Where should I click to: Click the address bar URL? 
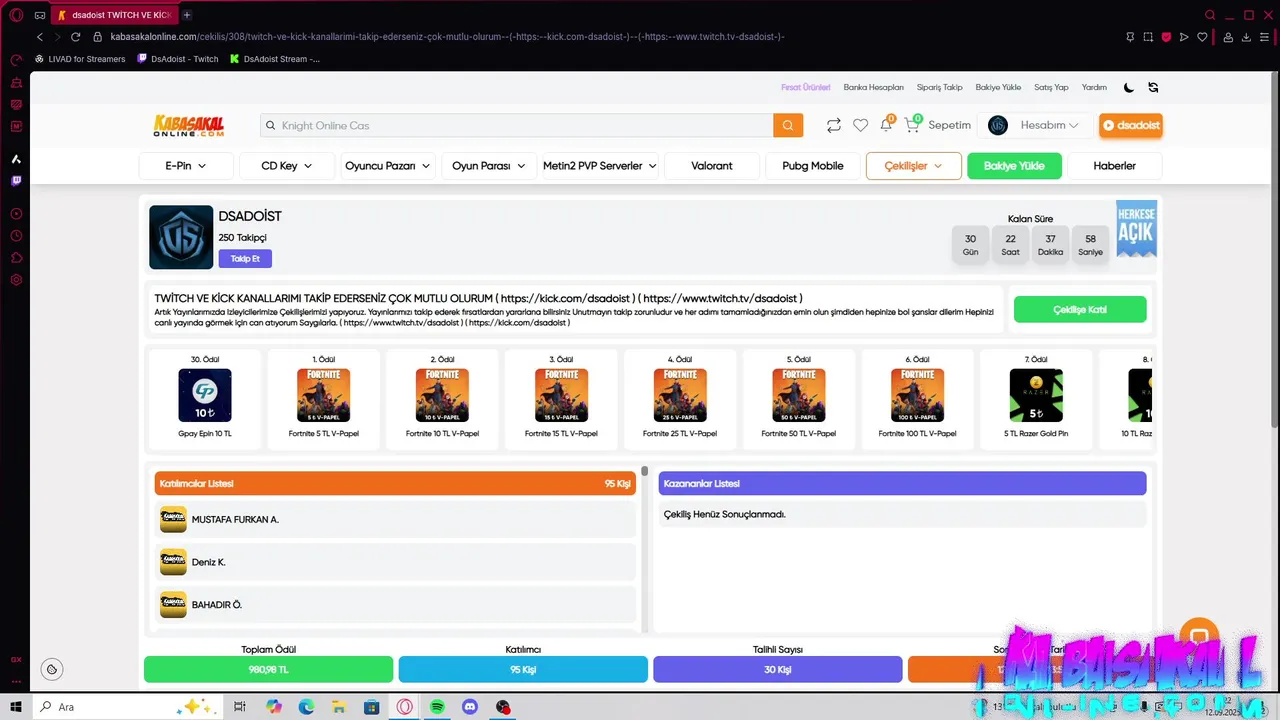coord(447,37)
